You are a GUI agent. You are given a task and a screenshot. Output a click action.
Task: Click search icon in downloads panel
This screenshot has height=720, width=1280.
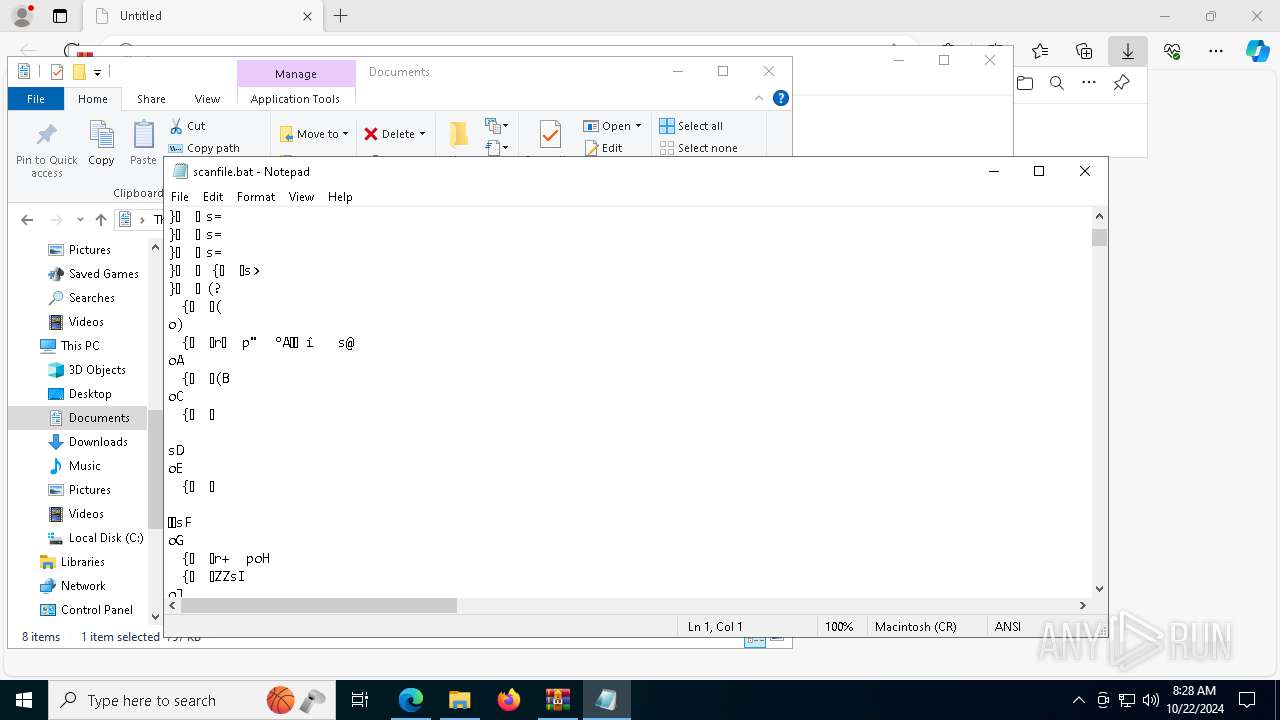(1056, 83)
